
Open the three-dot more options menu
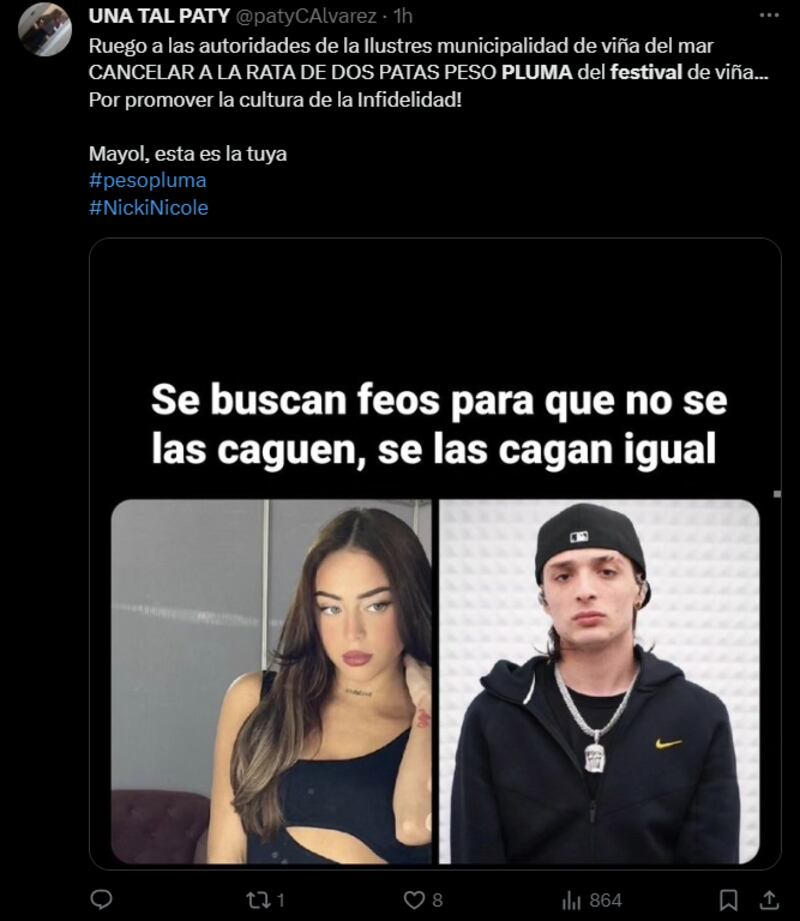tap(769, 15)
